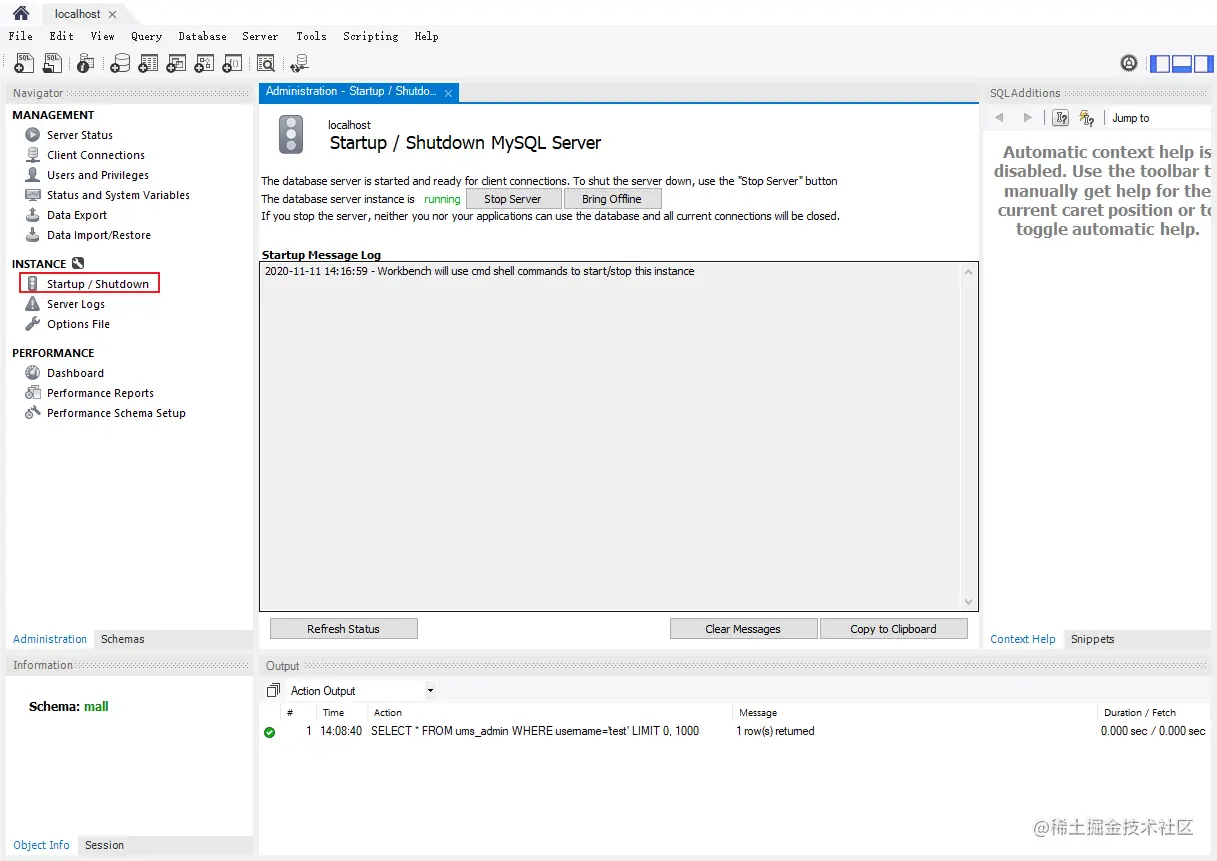Reconnect to DBMS toolbar icon
Viewport: 1217px width, 861px height.
click(x=299, y=64)
